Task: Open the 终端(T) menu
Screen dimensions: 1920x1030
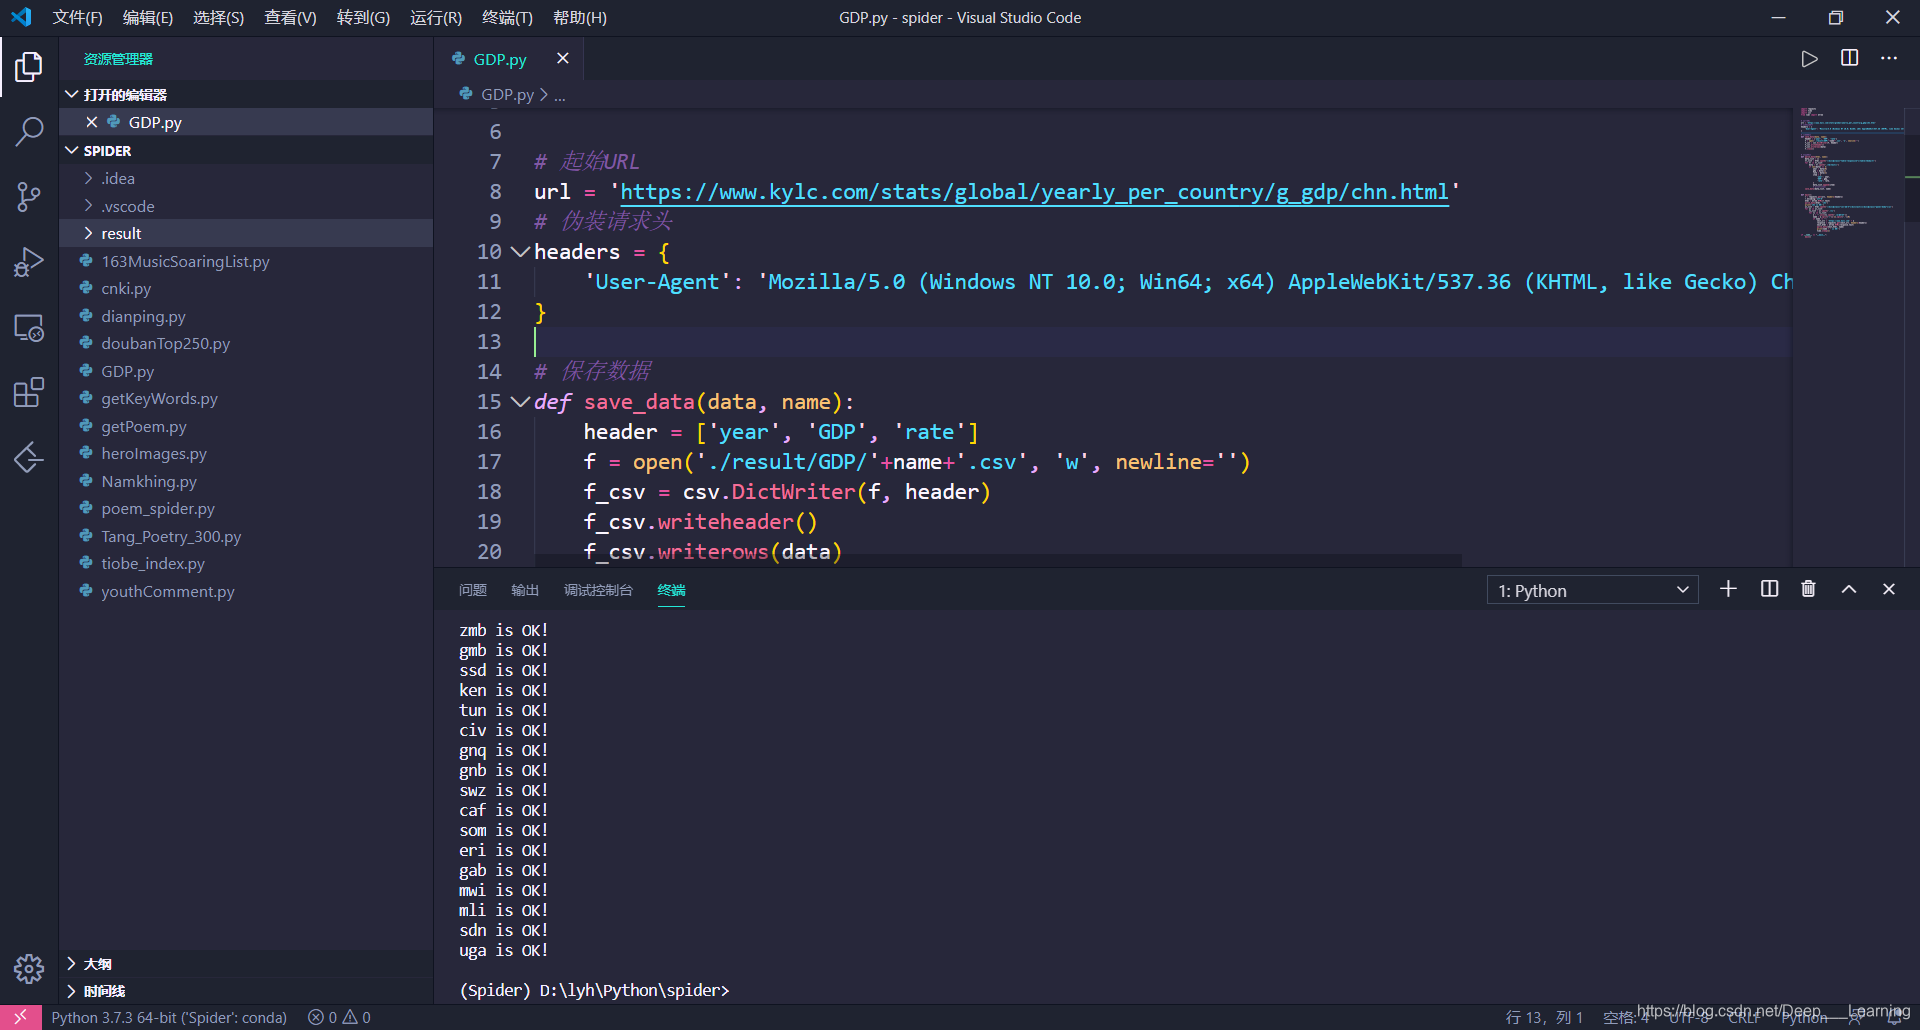Action: [507, 17]
